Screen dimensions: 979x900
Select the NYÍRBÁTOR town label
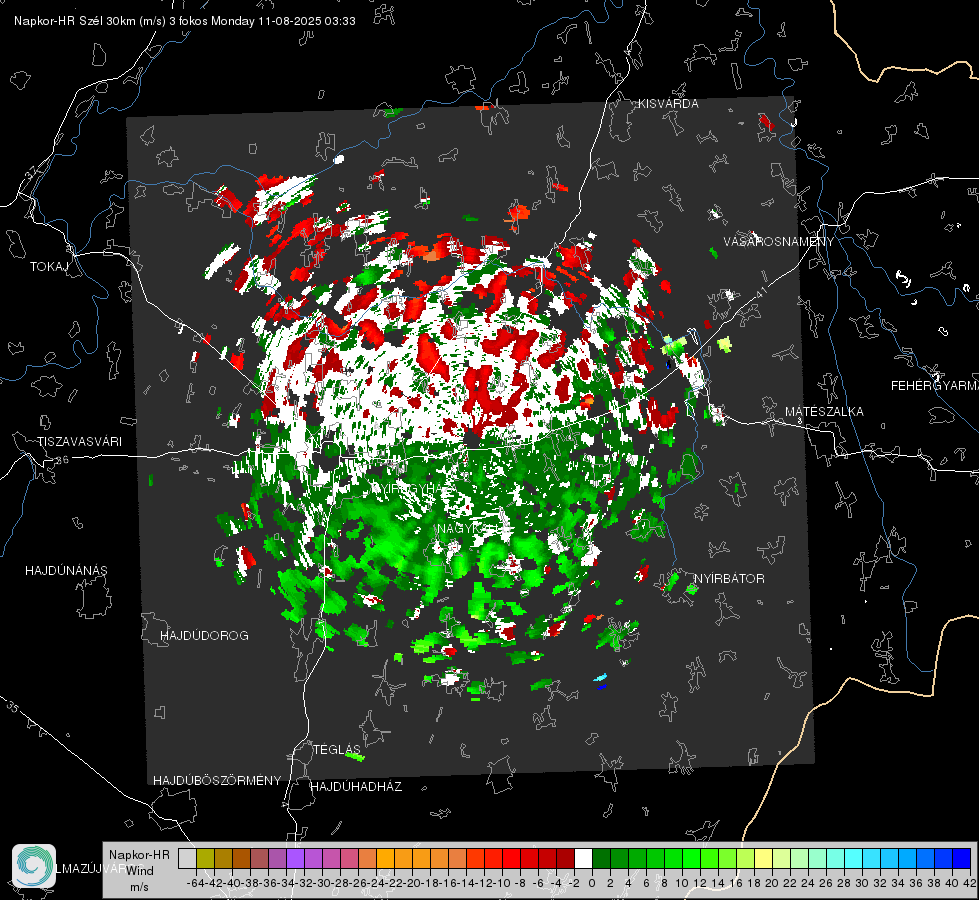[729, 579]
